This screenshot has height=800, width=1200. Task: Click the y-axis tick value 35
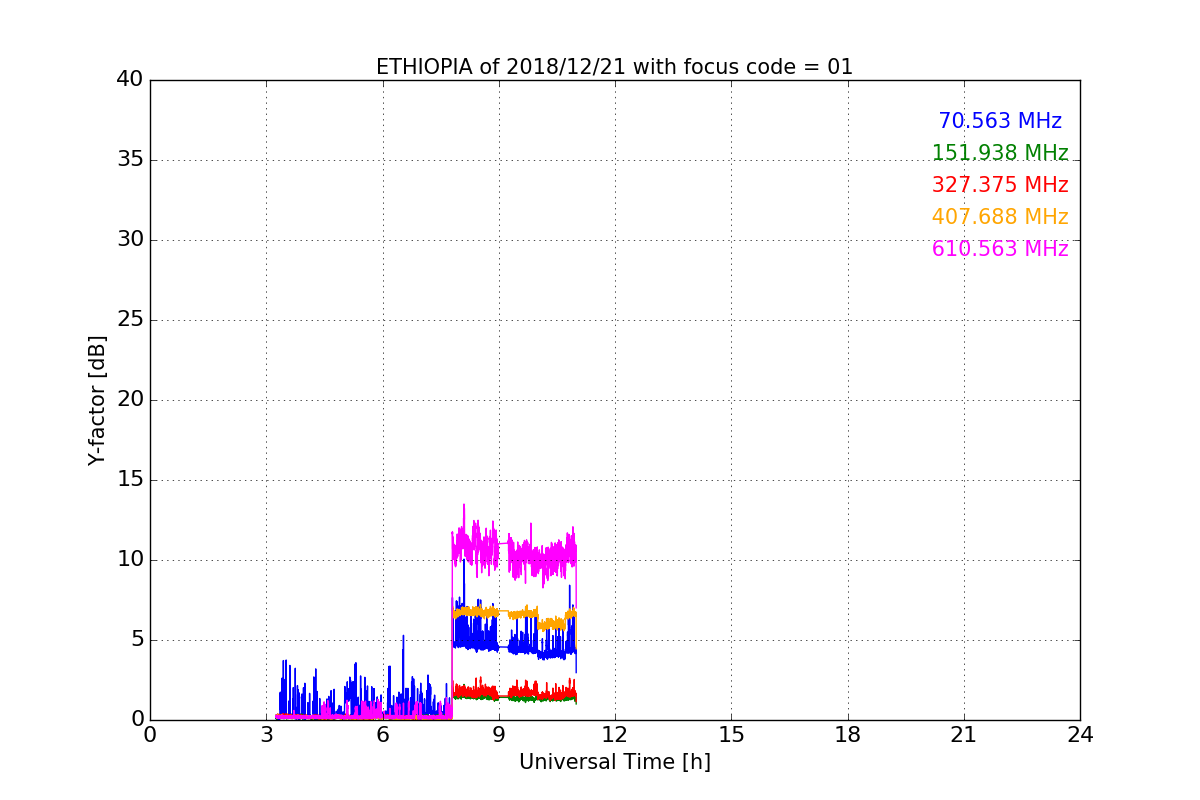pos(130,160)
